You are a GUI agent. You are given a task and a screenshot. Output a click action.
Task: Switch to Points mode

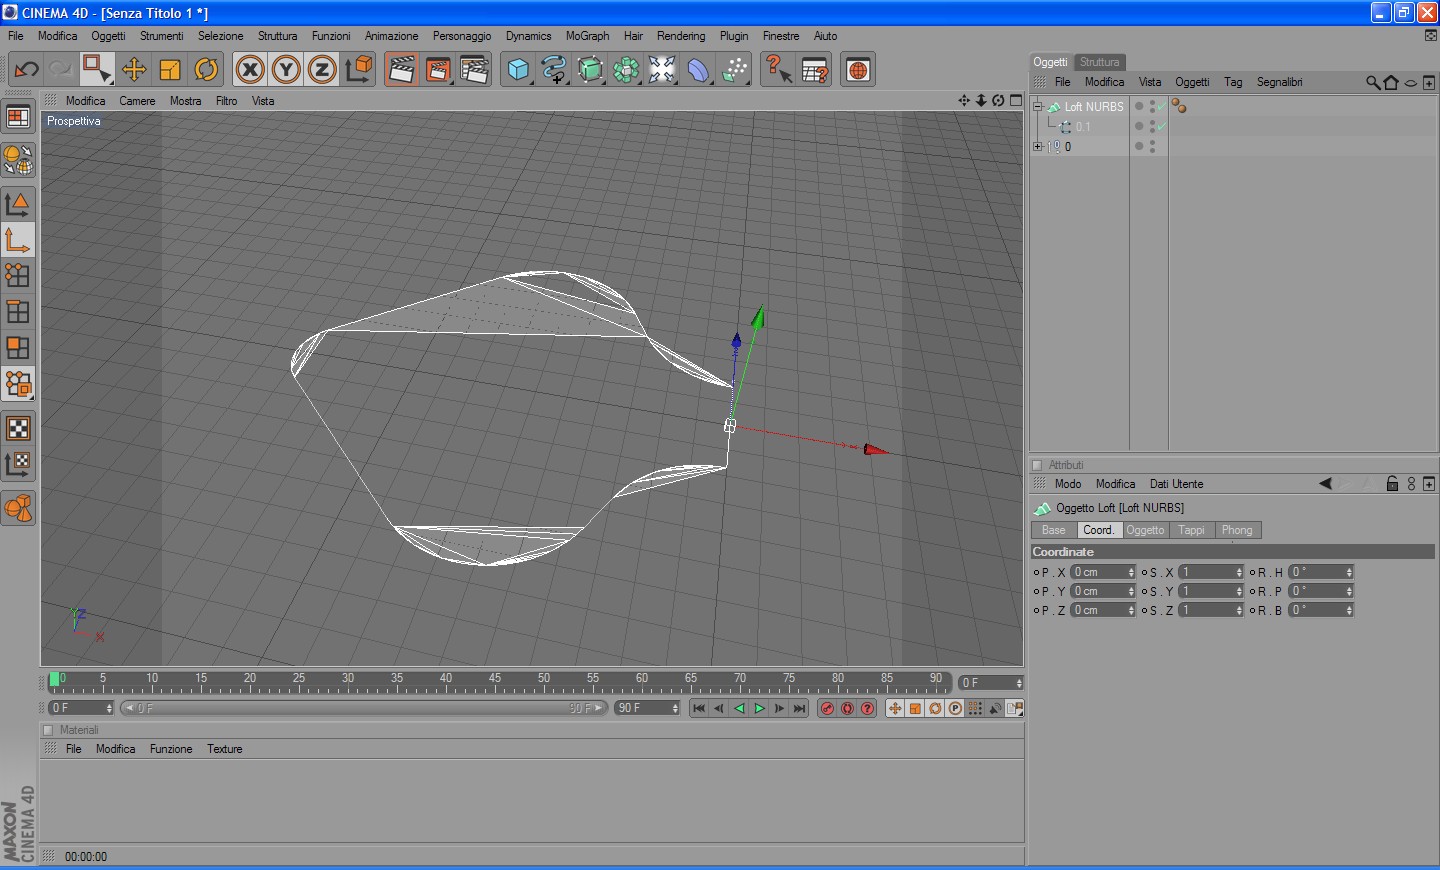click(x=18, y=275)
